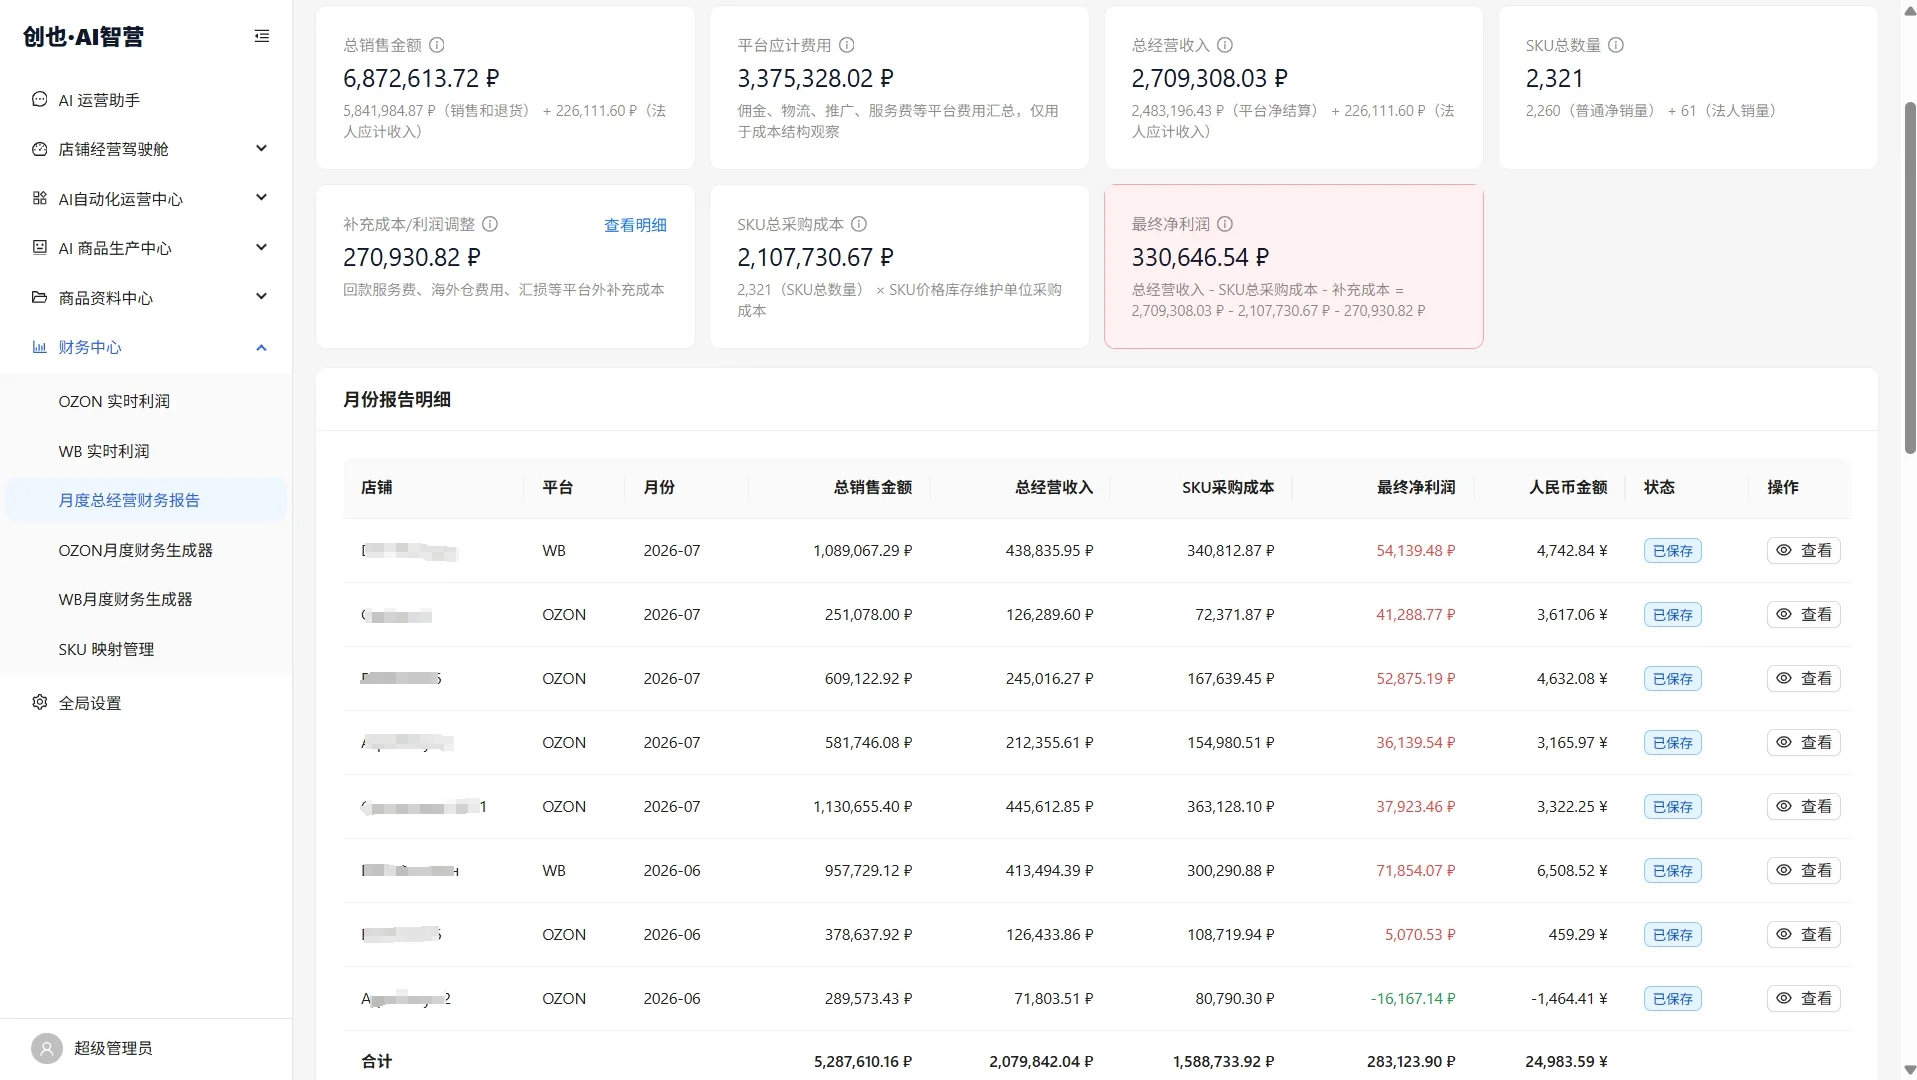Click 查看明细 link in 补充成本 card
Image resolution: width=1917 pixels, height=1080 pixels.
635,225
